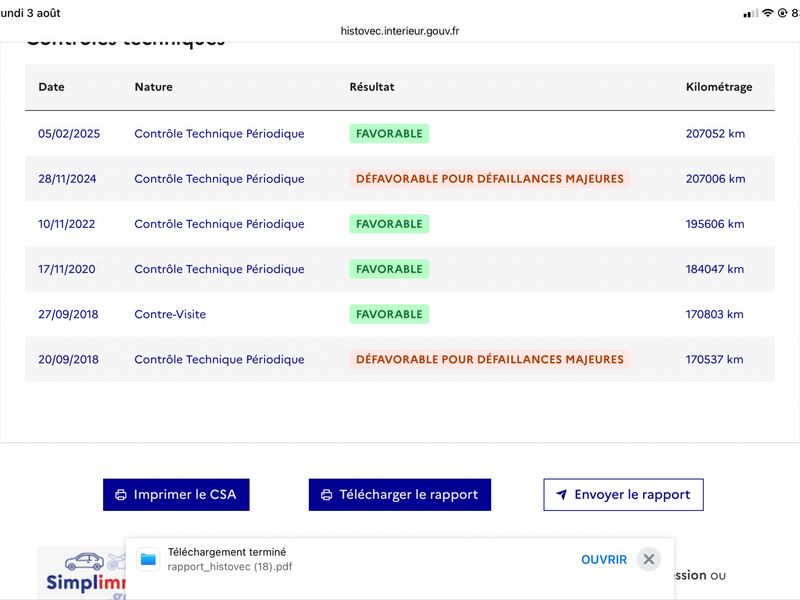Click the DÉFAVORABLE badge for 20/09/2018
The image size is (800, 600).
click(x=490, y=359)
